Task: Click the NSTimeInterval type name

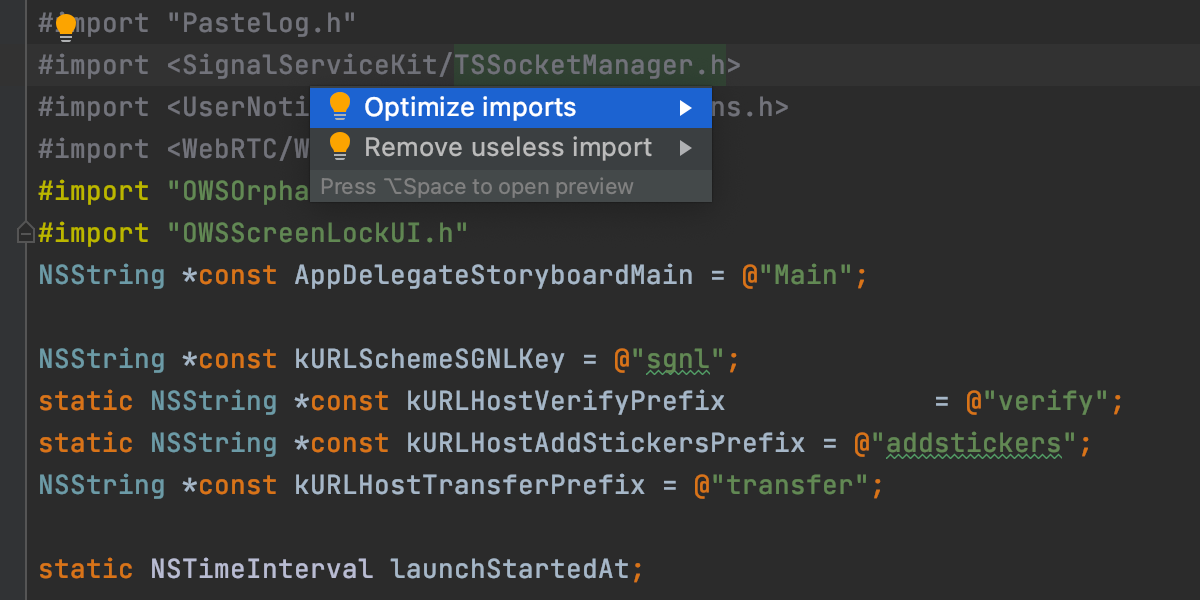Action: pos(261,569)
